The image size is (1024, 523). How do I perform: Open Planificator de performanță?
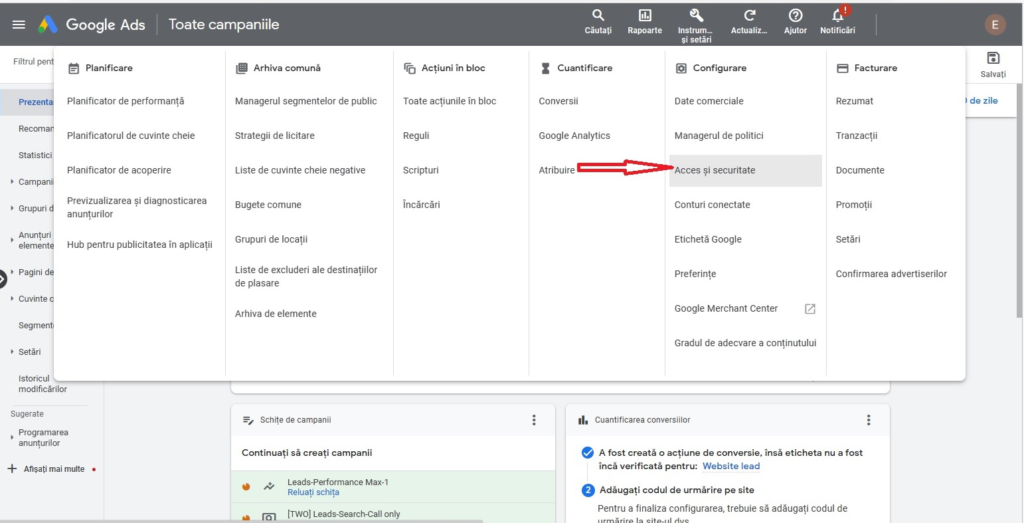[x=125, y=101]
